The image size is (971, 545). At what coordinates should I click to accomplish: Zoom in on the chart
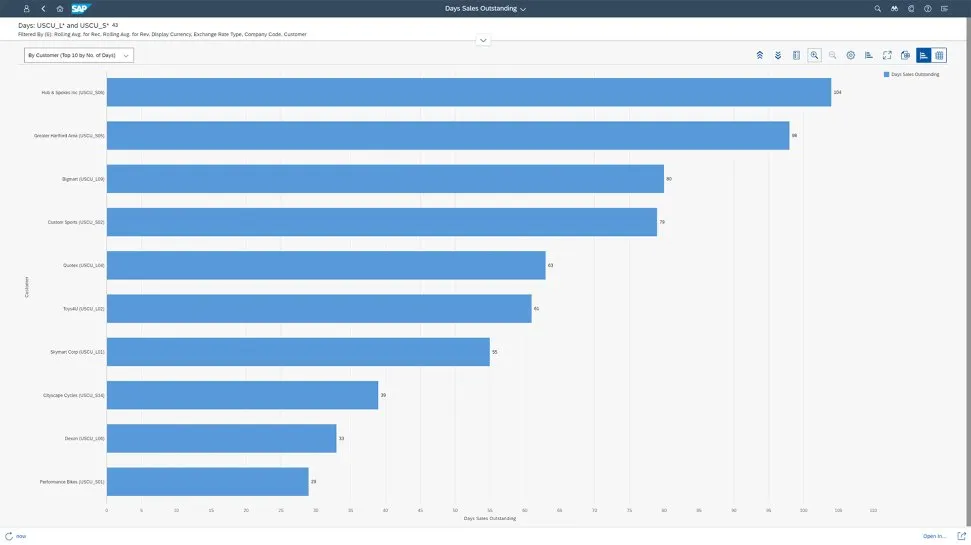(x=815, y=55)
